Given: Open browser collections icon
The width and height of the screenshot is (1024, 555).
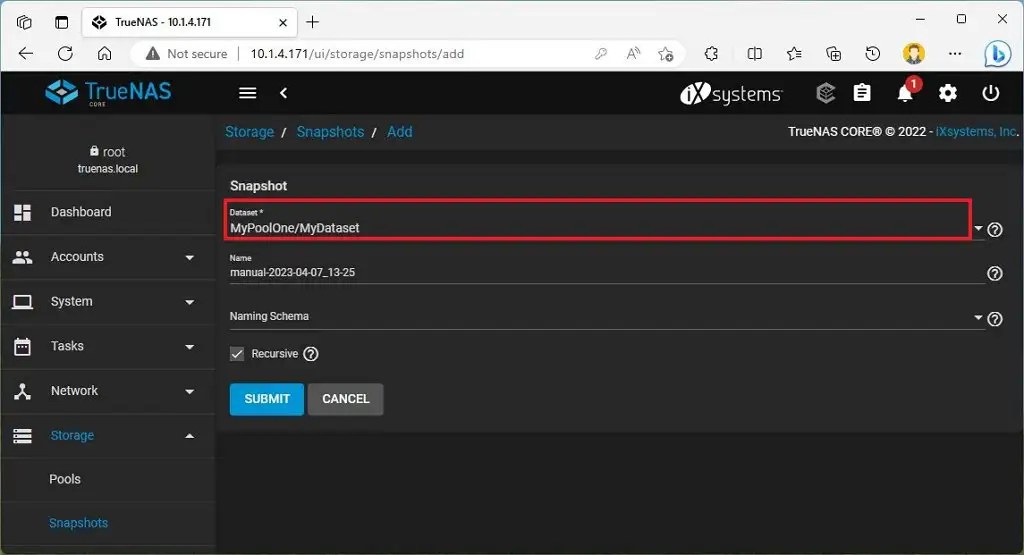Looking at the screenshot, I should click(833, 54).
